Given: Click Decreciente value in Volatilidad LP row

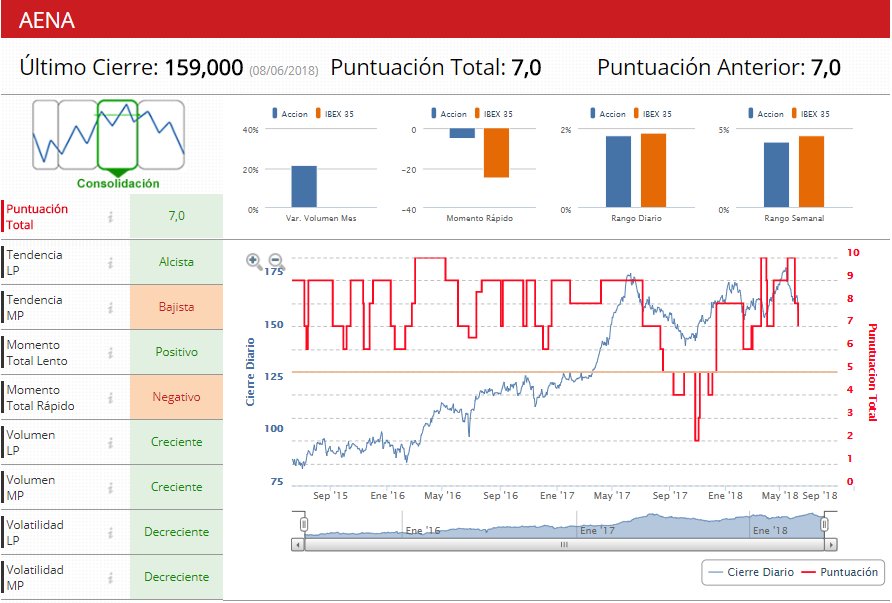Looking at the screenshot, I should [176, 532].
